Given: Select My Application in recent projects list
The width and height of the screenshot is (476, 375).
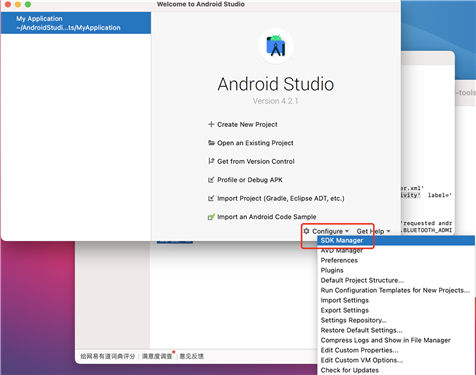Looking at the screenshot, I should pos(76,23).
